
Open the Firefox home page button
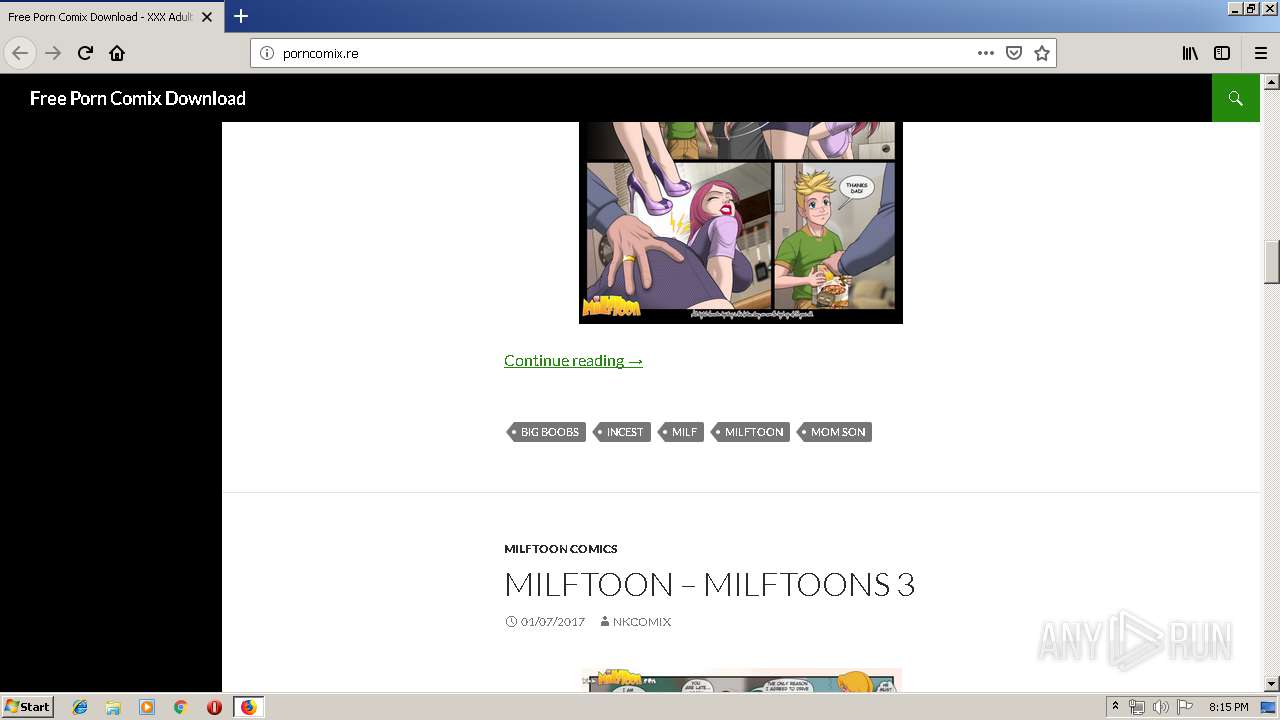click(117, 53)
